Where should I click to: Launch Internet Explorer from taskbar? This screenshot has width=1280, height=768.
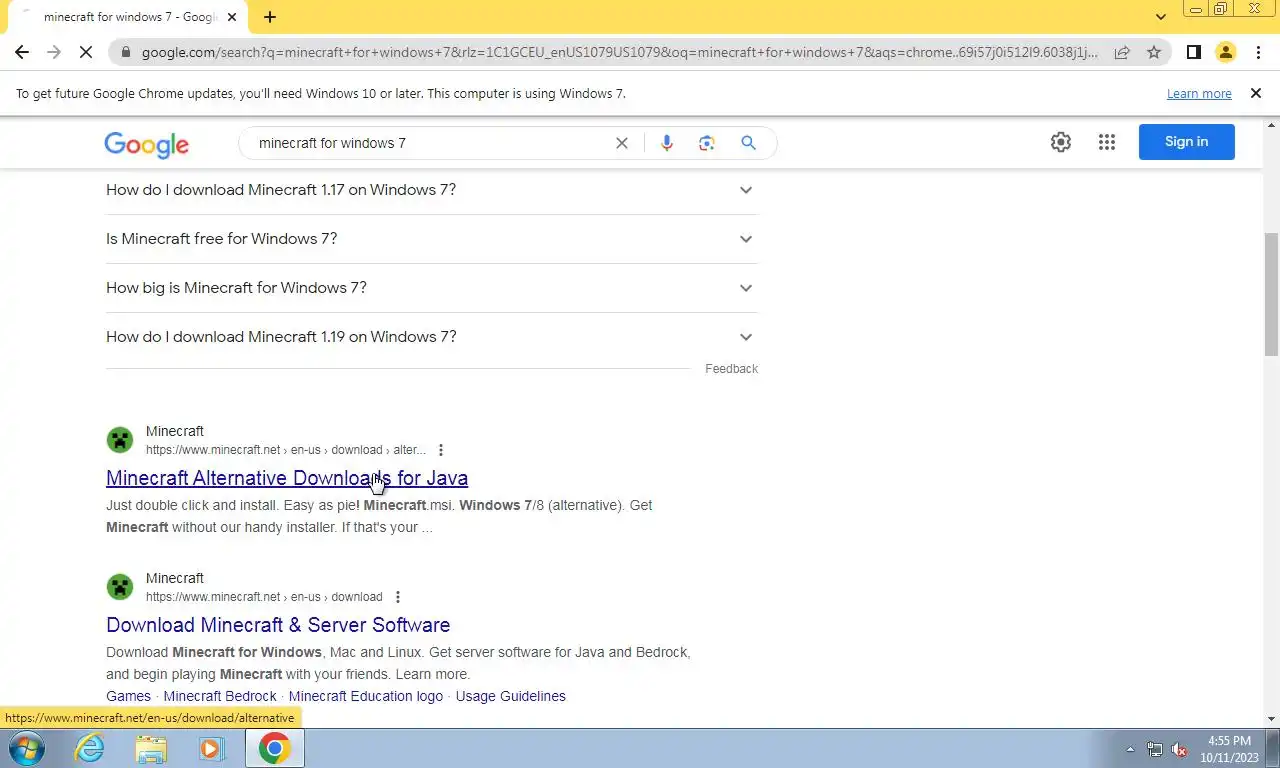tap(90, 748)
